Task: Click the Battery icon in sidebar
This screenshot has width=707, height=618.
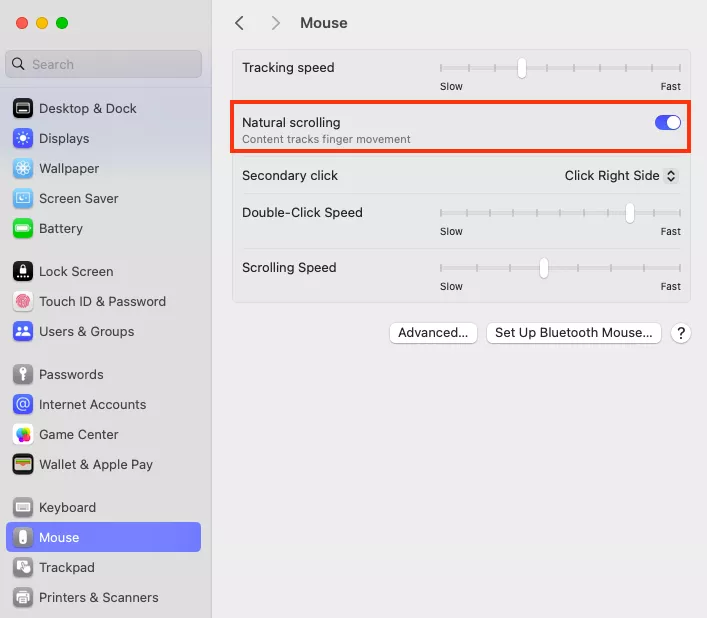Action: point(23,229)
